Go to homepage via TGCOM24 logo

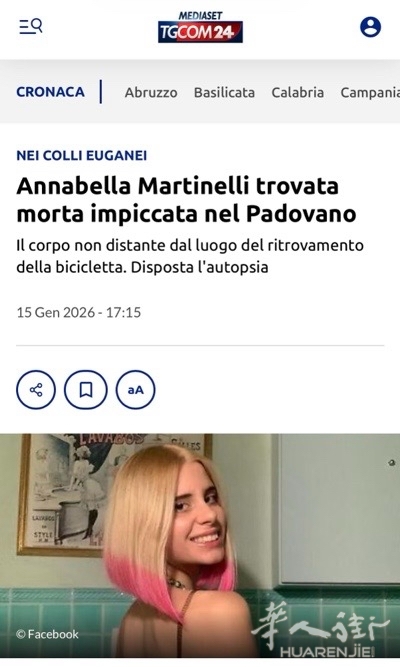[x=200, y=32]
